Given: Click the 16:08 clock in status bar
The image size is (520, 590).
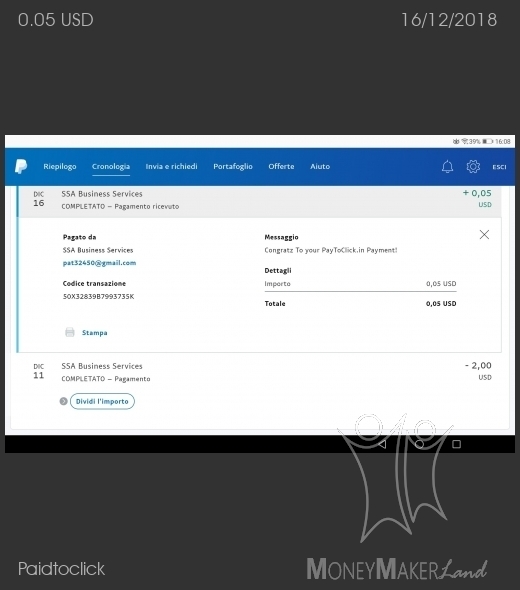Looking at the screenshot, I should pos(503,141).
